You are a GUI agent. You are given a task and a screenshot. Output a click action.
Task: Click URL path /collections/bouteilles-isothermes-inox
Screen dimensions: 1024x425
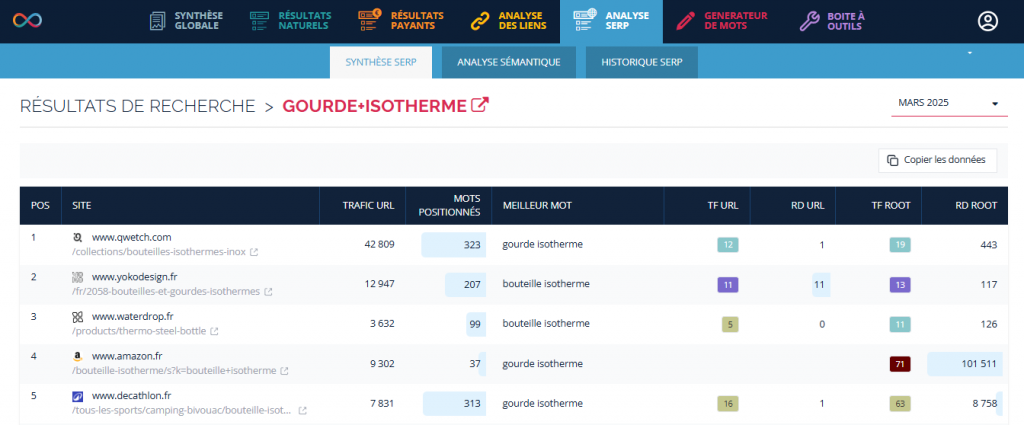pos(159,252)
